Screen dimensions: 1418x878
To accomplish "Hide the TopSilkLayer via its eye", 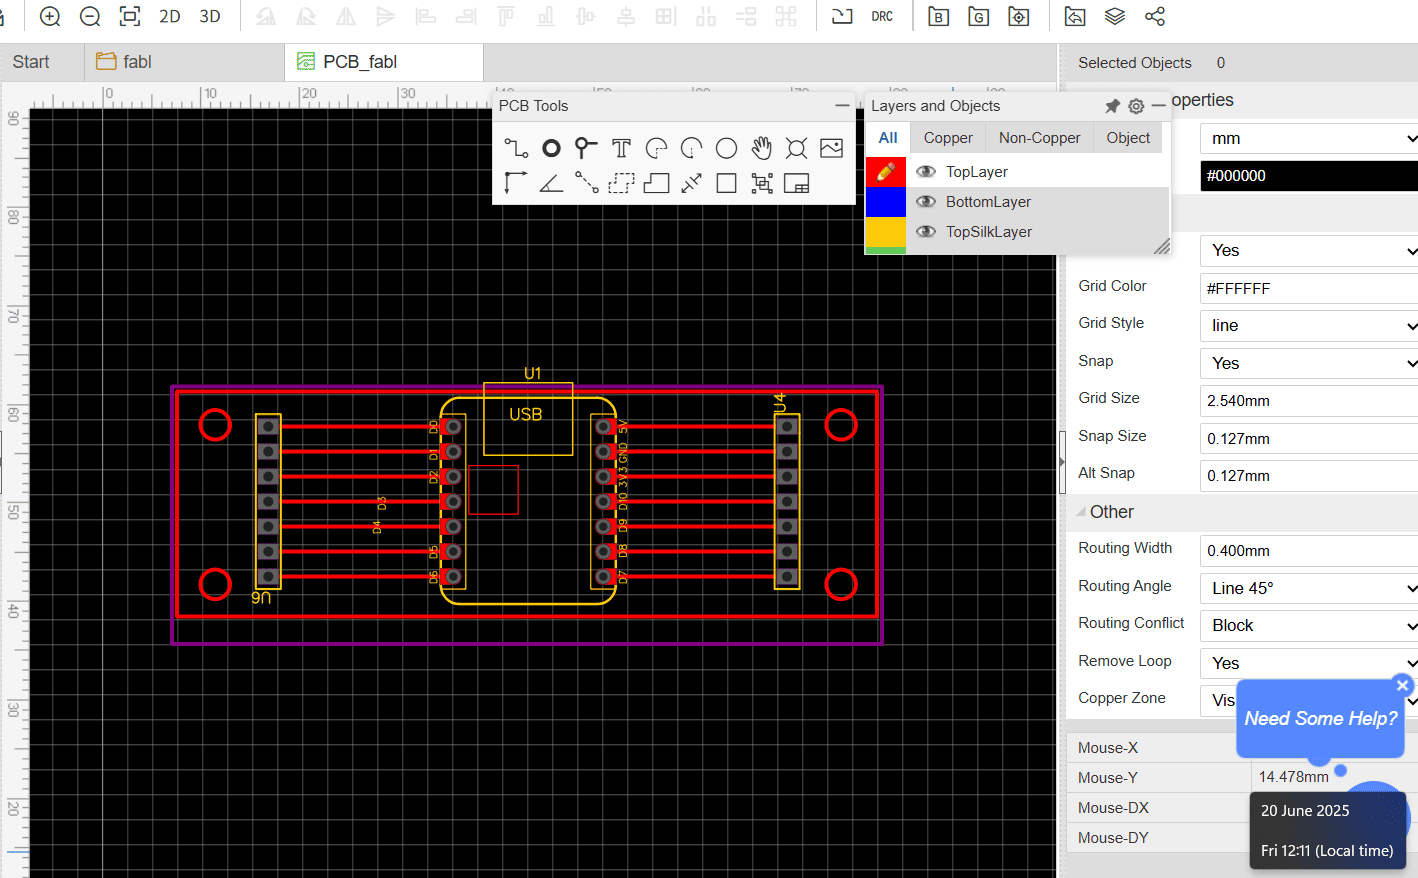I will pyautogui.click(x=926, y=231).
